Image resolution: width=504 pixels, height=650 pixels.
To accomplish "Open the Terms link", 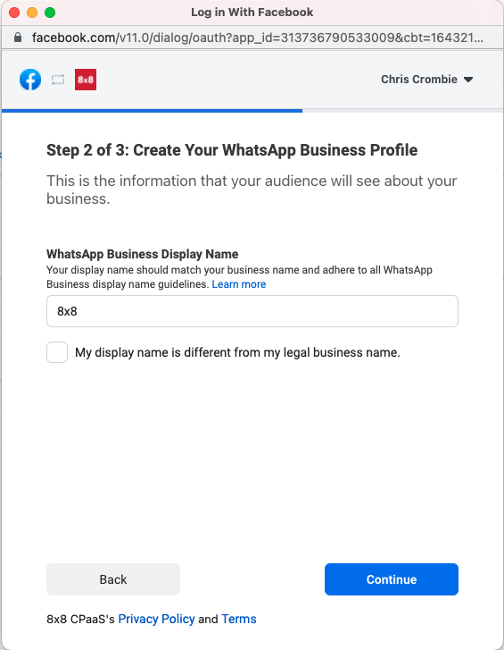I will tap(239, 619).
